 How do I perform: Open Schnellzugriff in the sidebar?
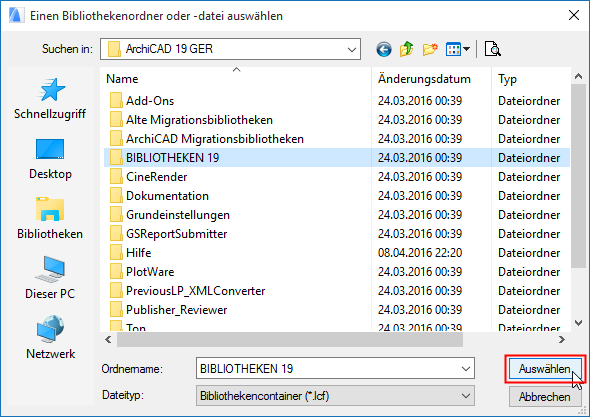coord(50,99)
